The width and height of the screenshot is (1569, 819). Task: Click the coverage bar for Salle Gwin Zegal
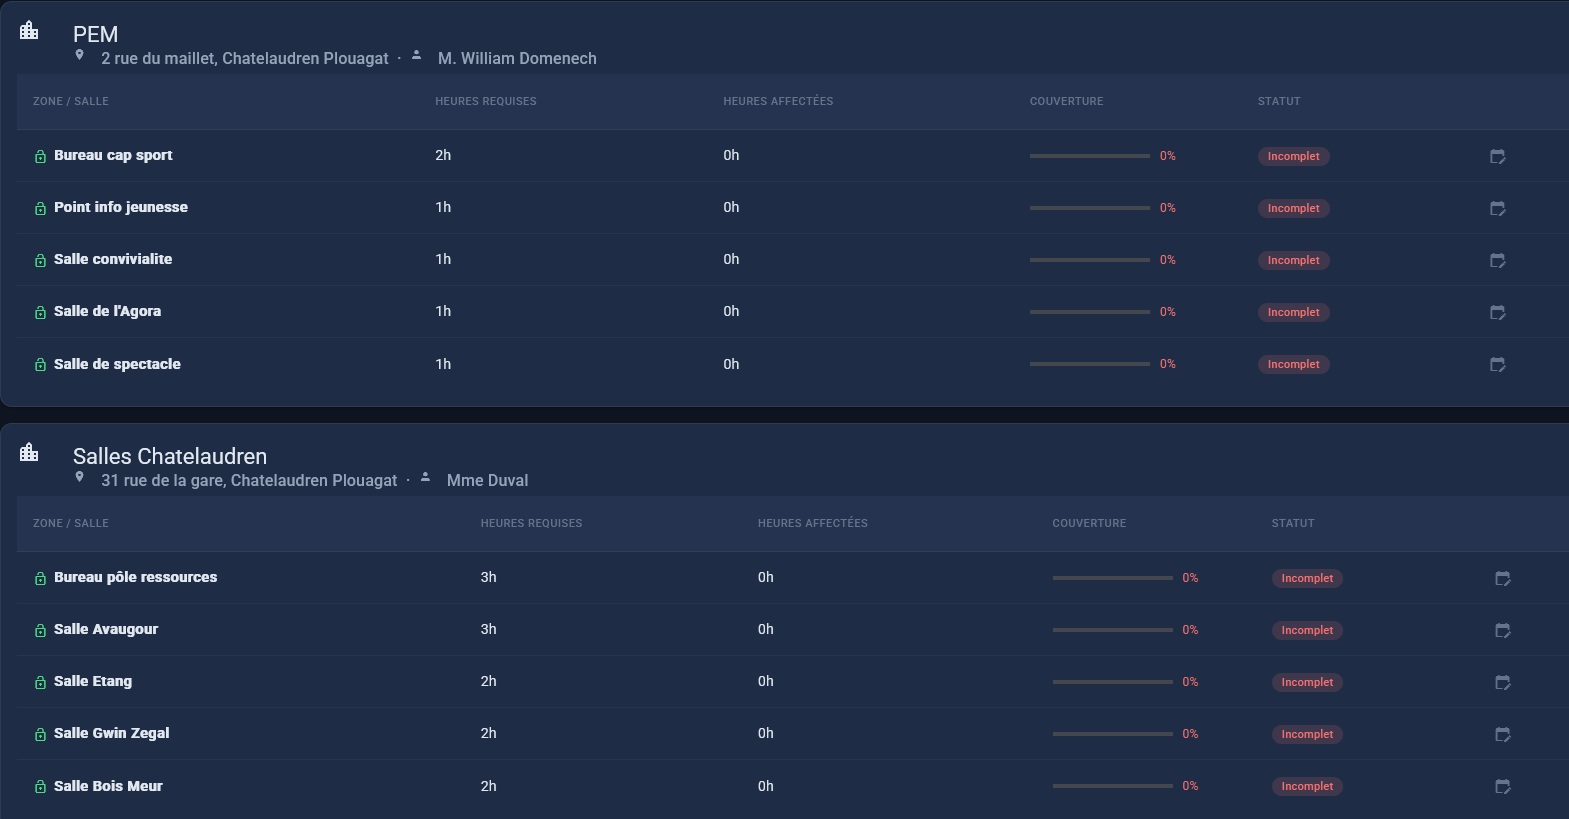[1113, 734]
